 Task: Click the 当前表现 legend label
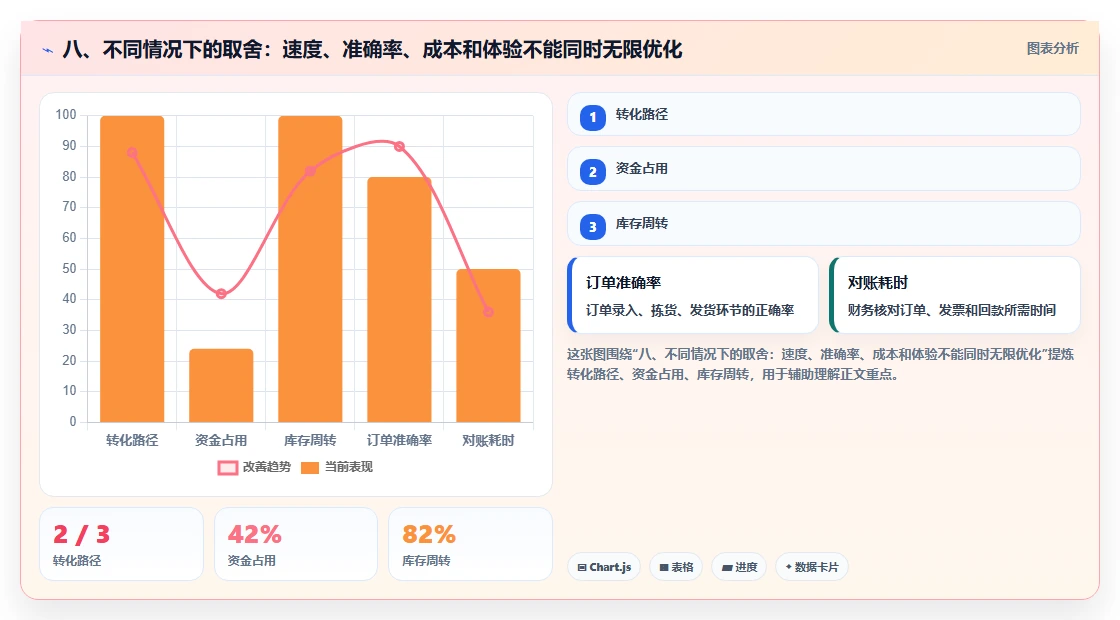(349, 467)
